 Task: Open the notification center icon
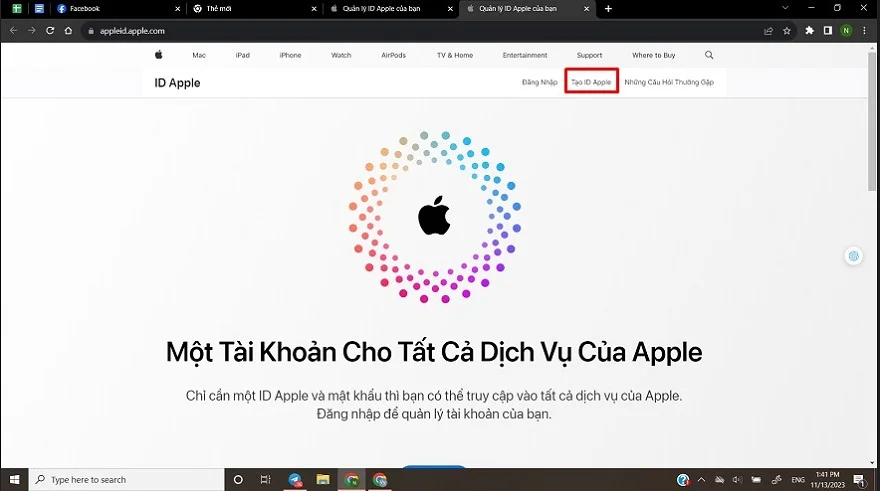[x=858, y=480]
